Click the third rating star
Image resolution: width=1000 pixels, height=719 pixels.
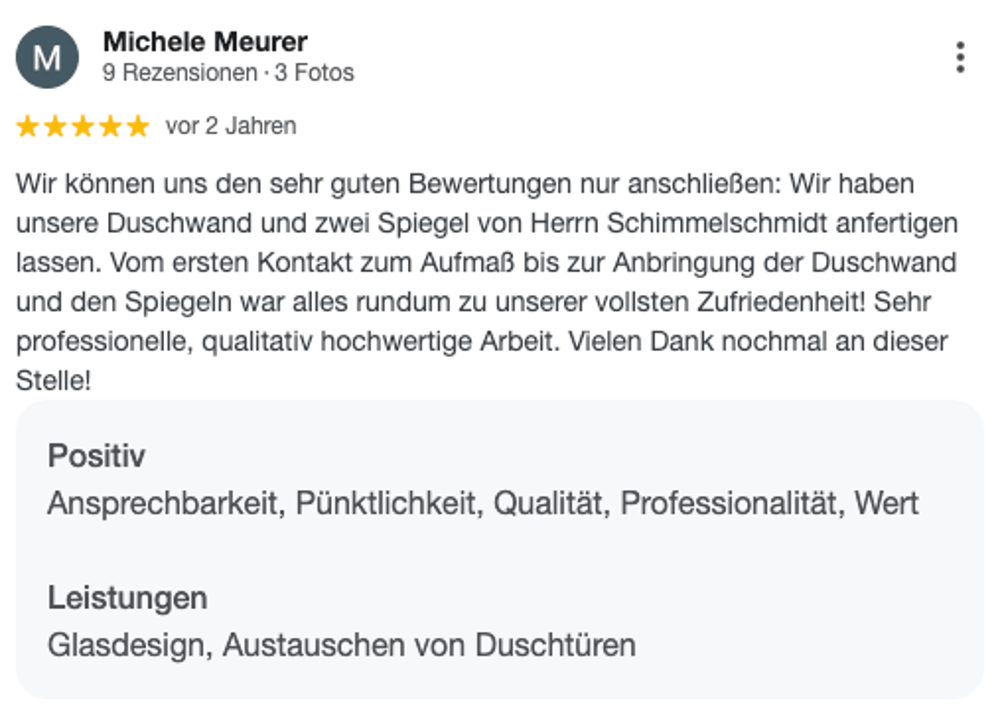tap(83, 126)
